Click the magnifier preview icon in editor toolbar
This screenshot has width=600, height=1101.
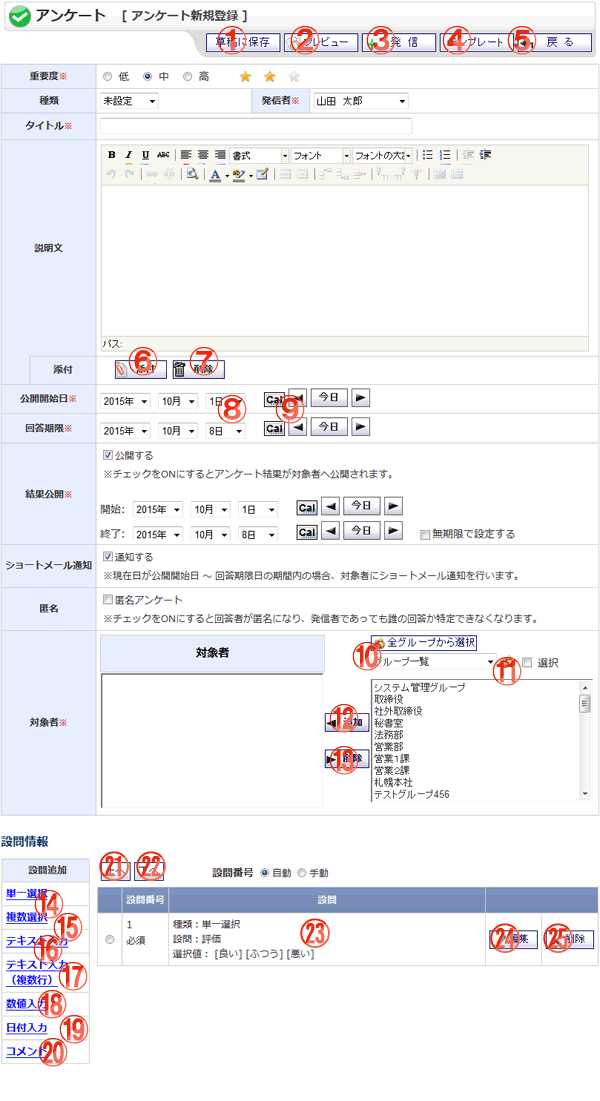coord(192,174)
